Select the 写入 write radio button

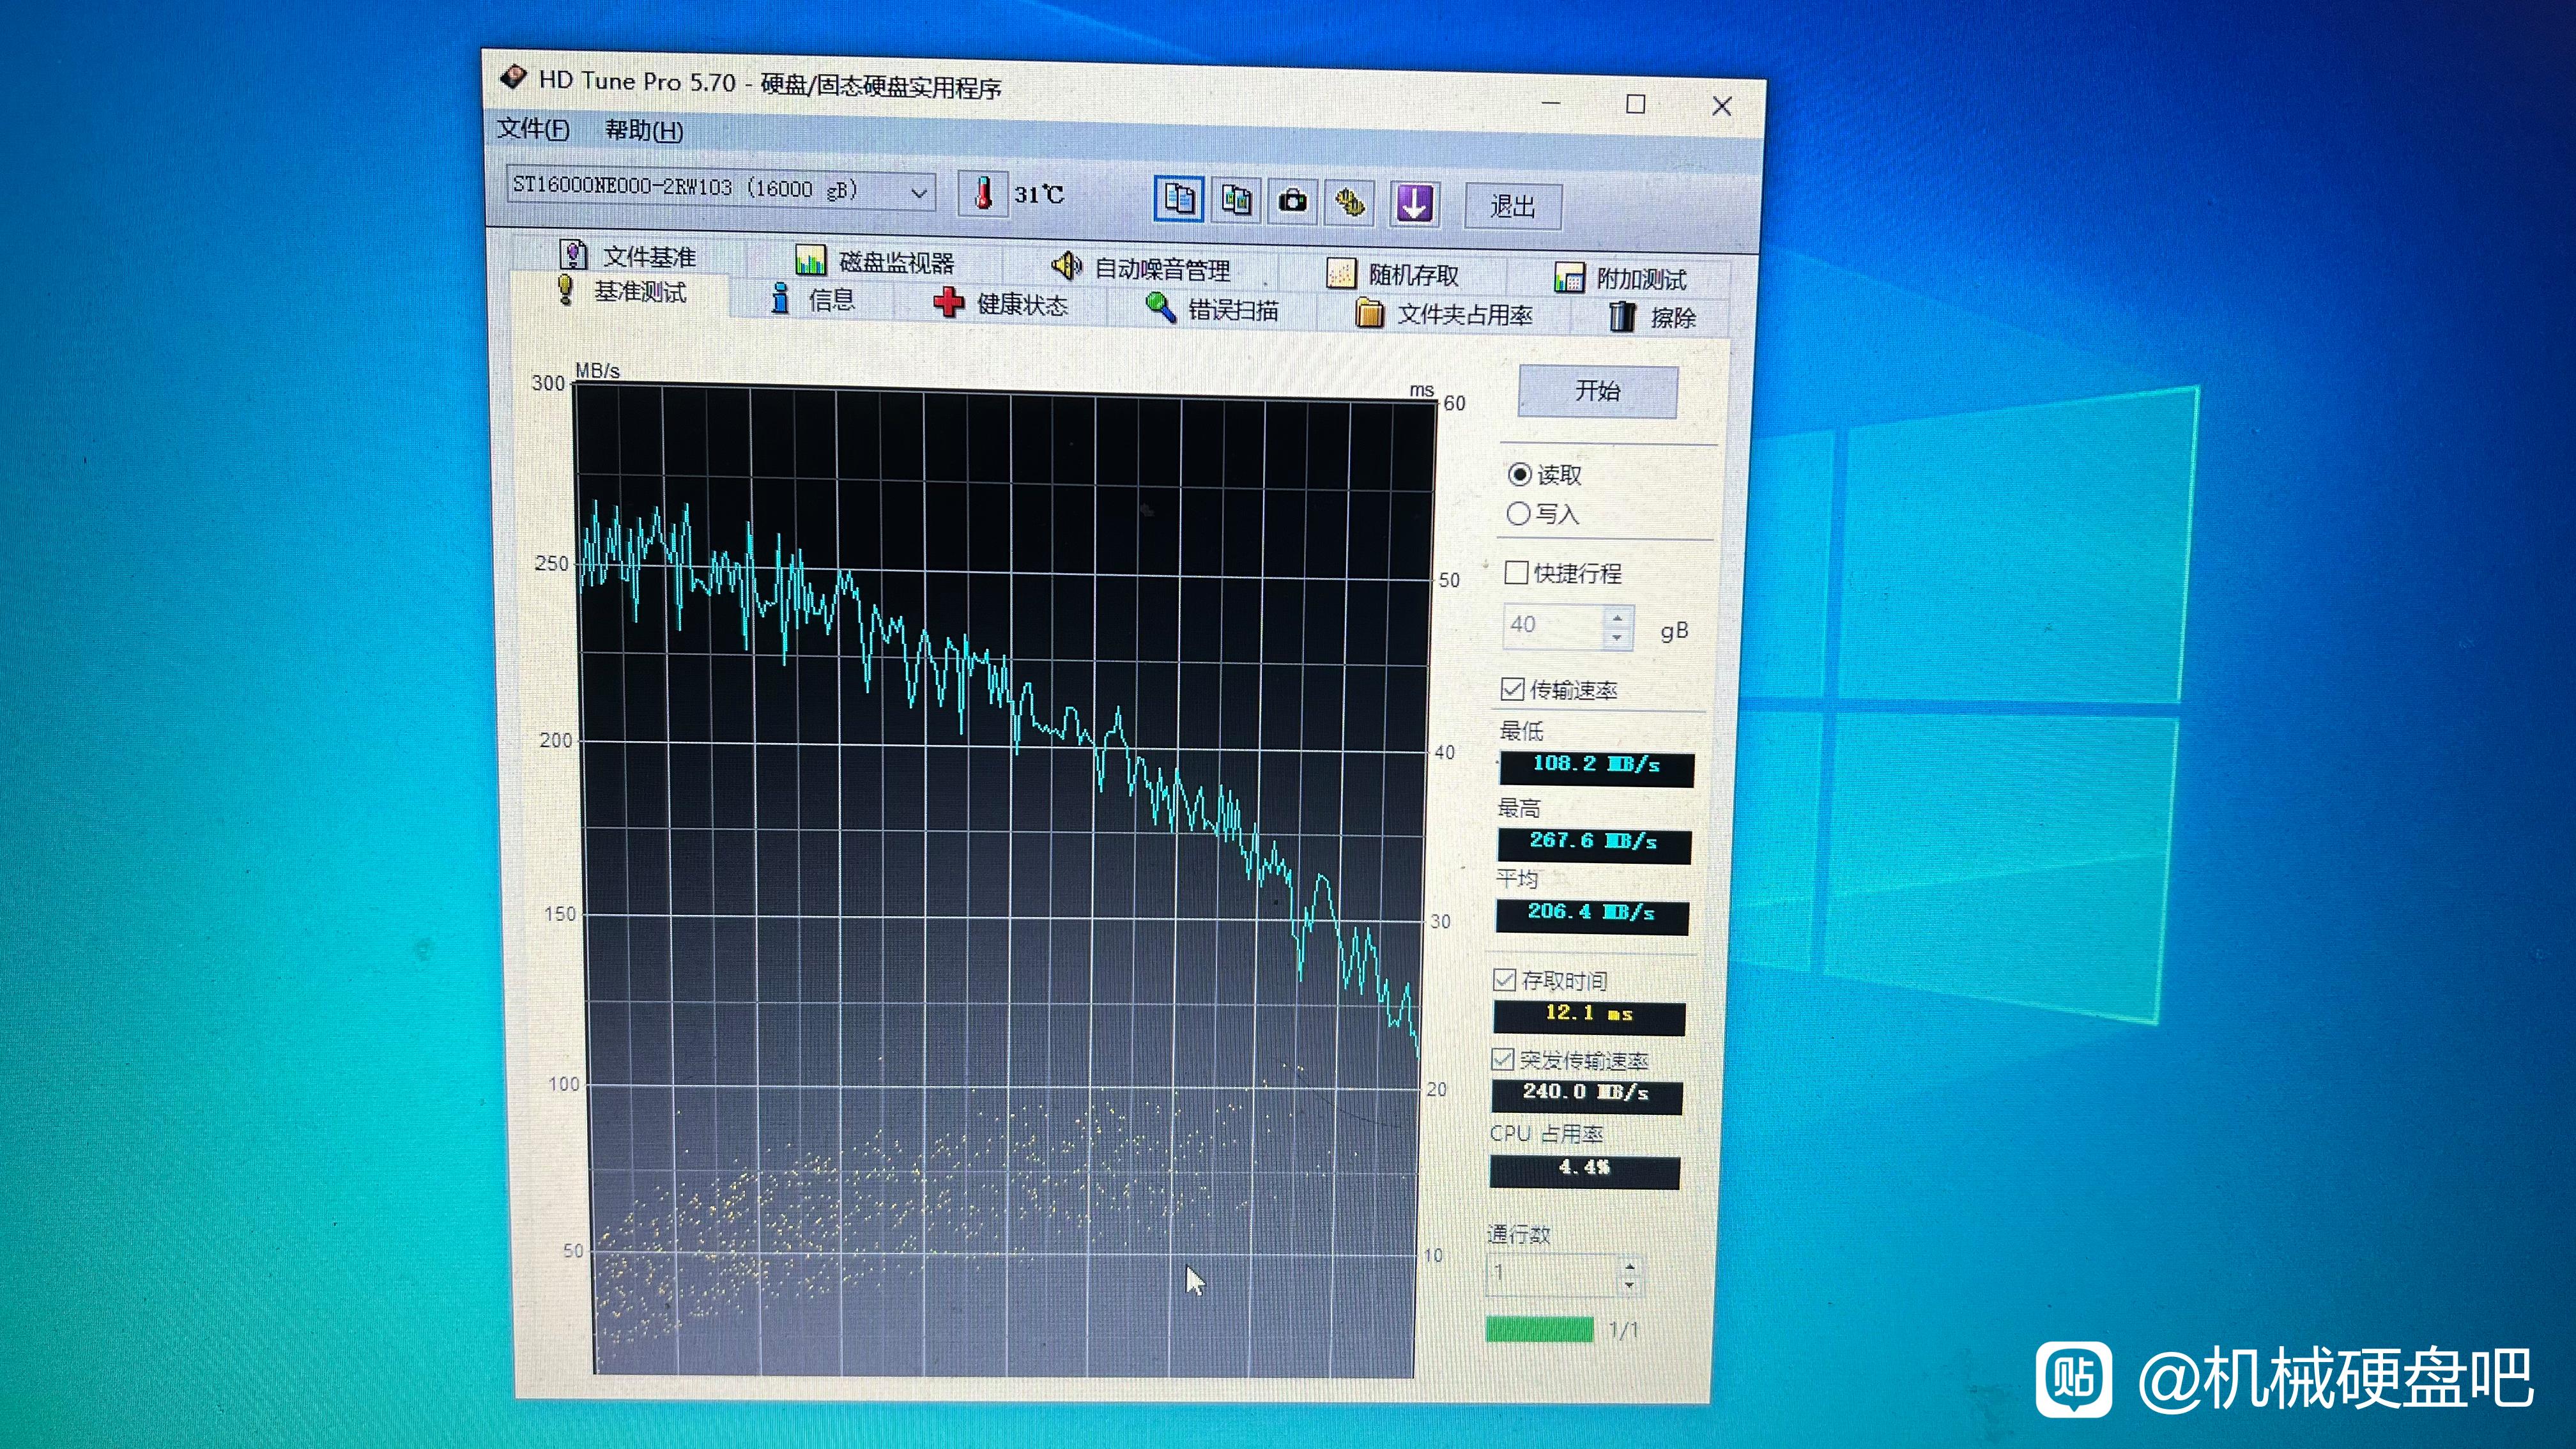(x=1518, y=514)
